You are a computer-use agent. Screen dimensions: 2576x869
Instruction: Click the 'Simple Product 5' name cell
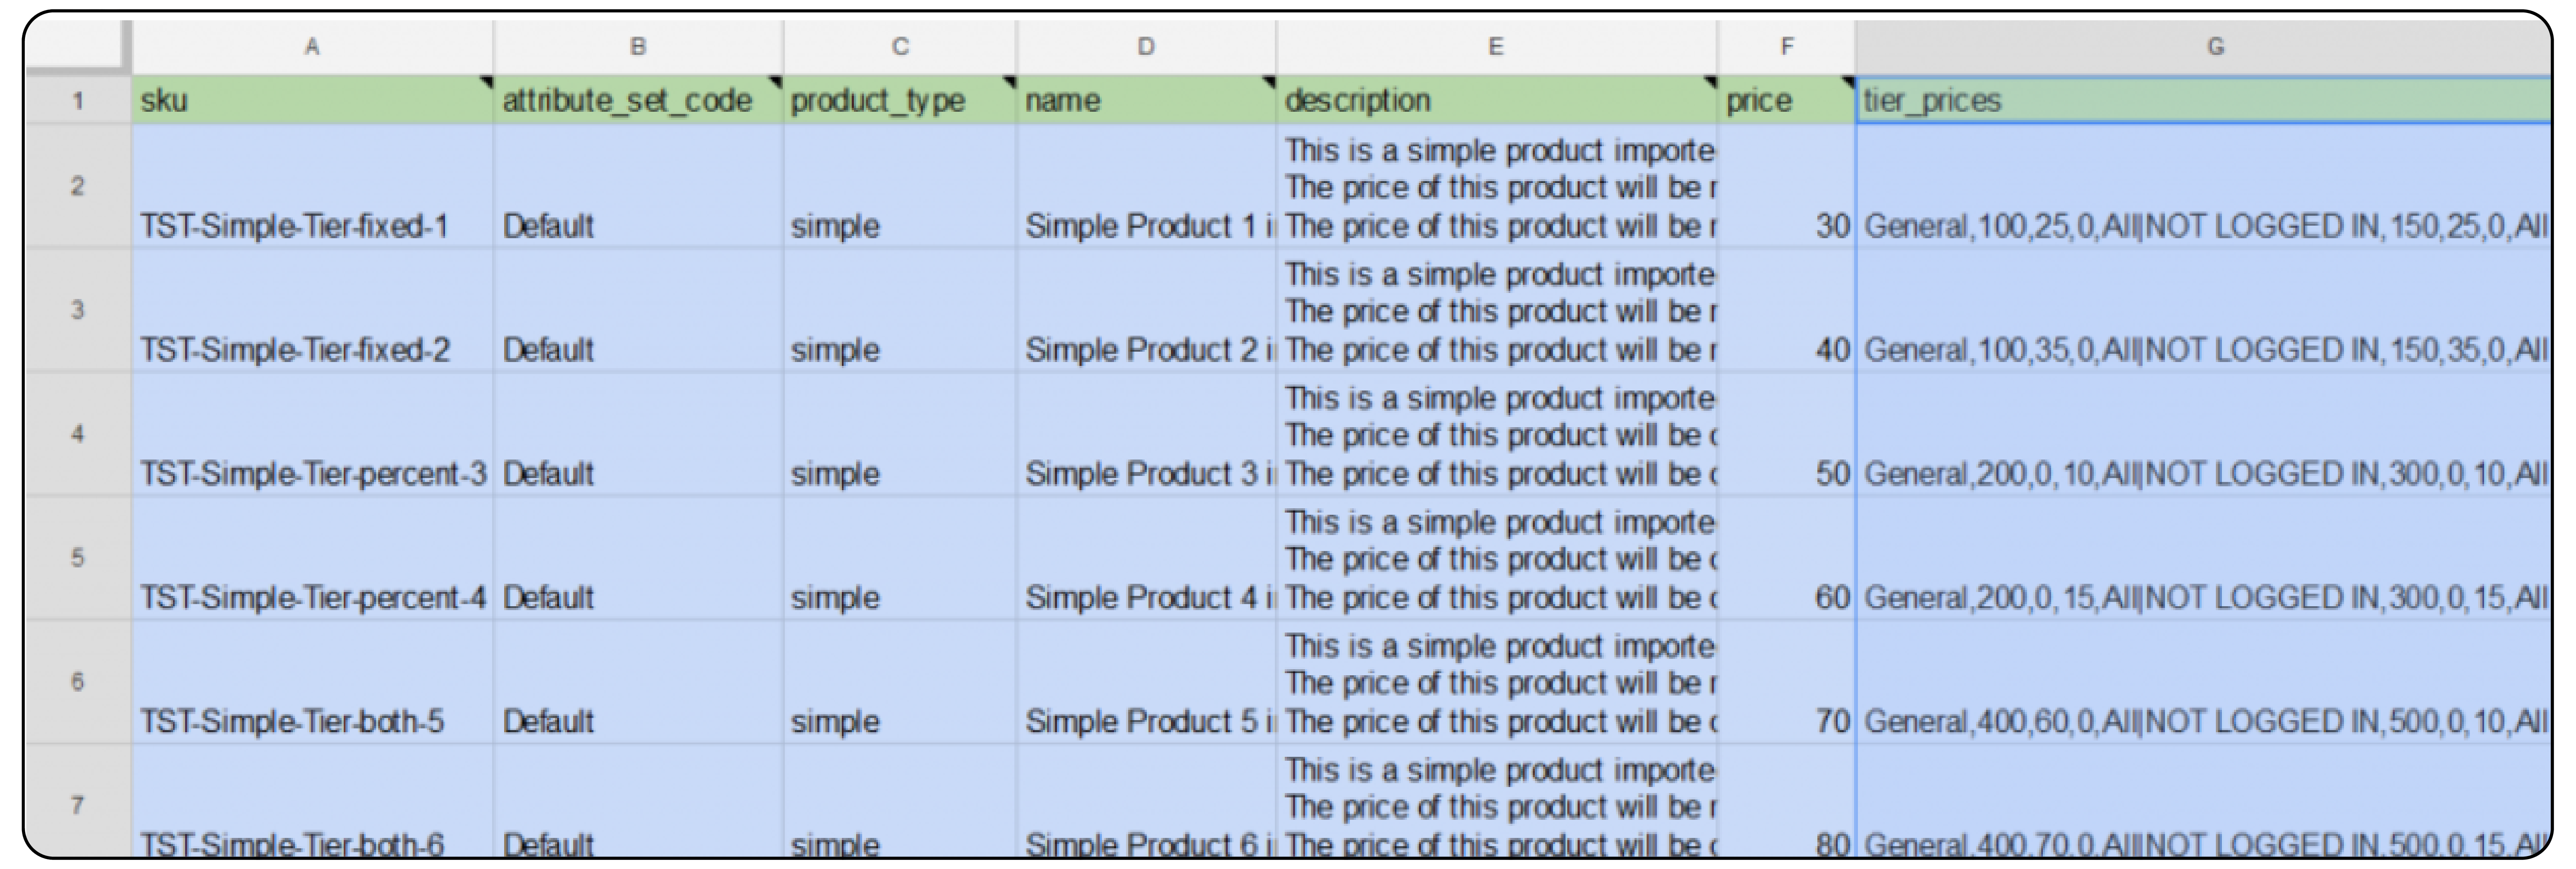[1146, 682]
